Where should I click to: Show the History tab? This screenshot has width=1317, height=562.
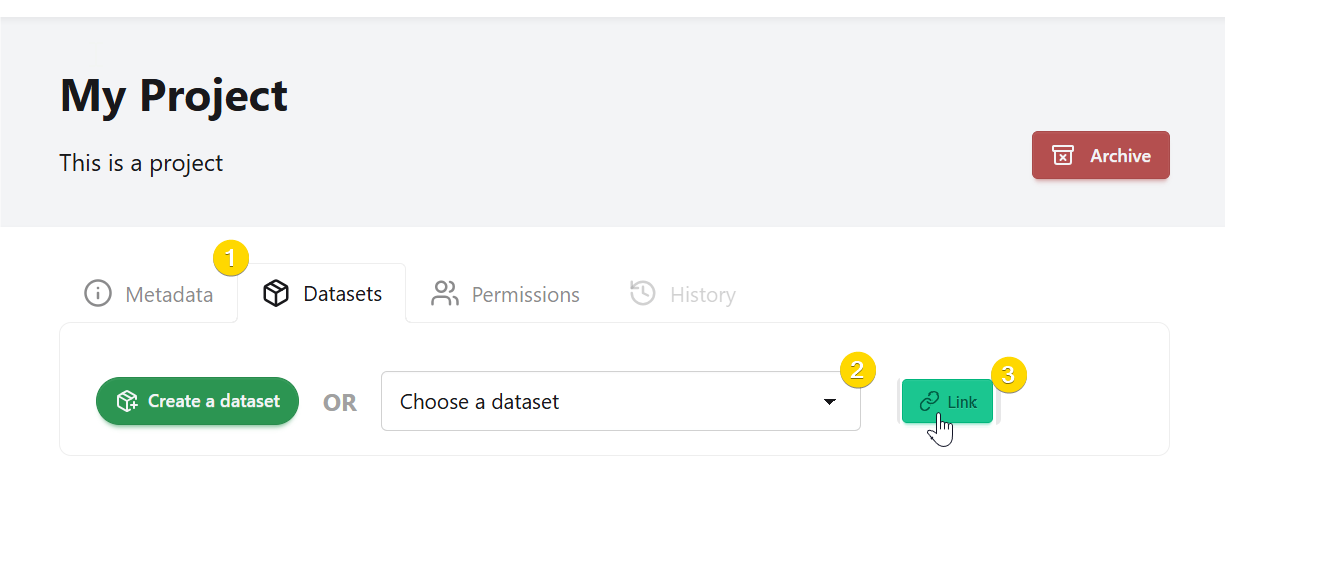(x=702, y=295)
